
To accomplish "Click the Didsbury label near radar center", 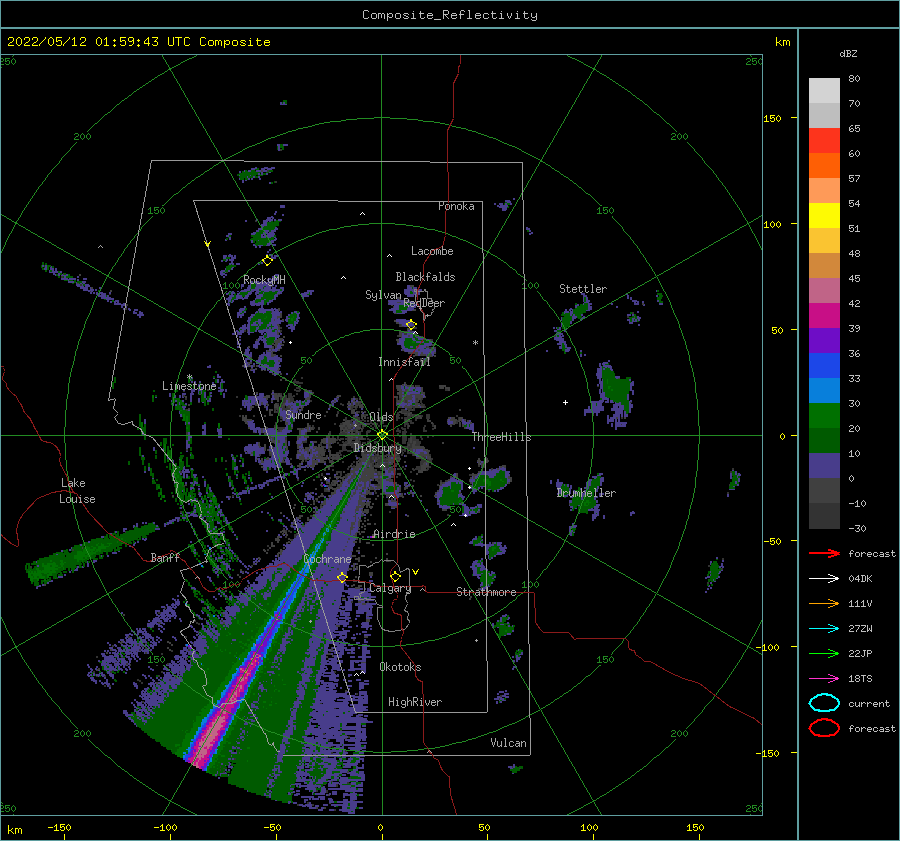I will click(x=377, y=448).
